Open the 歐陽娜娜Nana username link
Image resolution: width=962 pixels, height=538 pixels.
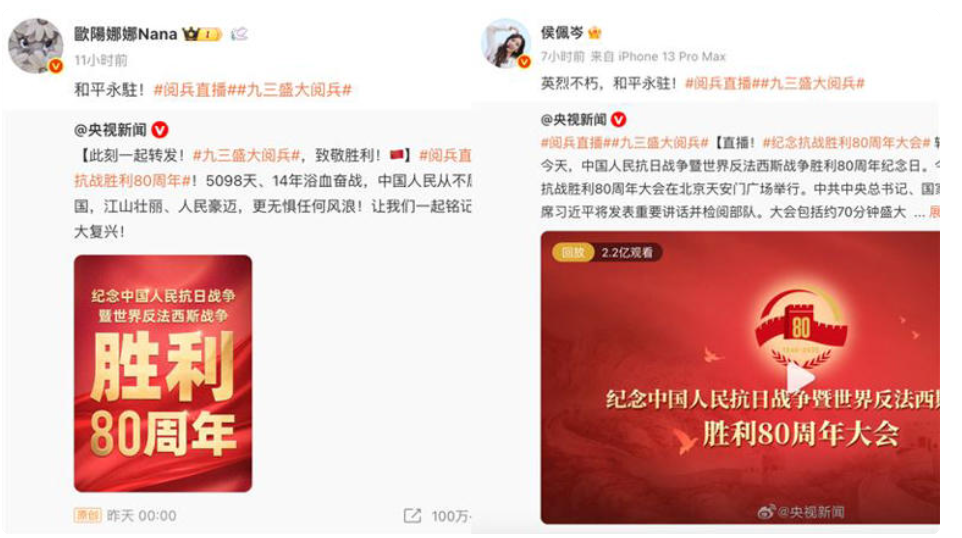pyautogui.click(x=126, y=34)
